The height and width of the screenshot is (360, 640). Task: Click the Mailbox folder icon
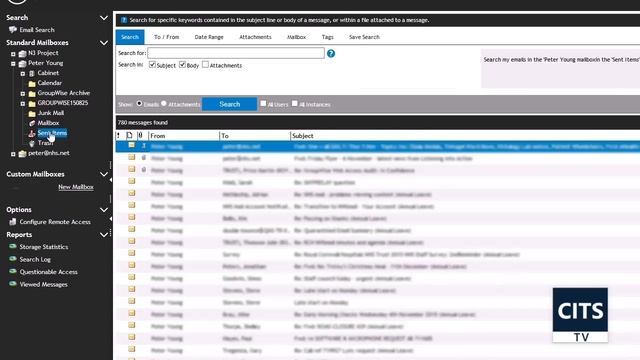(32, 123)
